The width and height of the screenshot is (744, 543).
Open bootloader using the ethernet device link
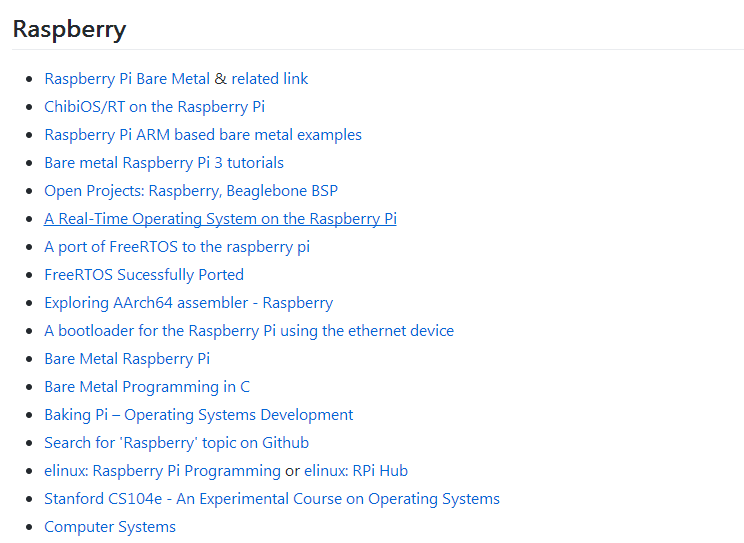[249, 331]
